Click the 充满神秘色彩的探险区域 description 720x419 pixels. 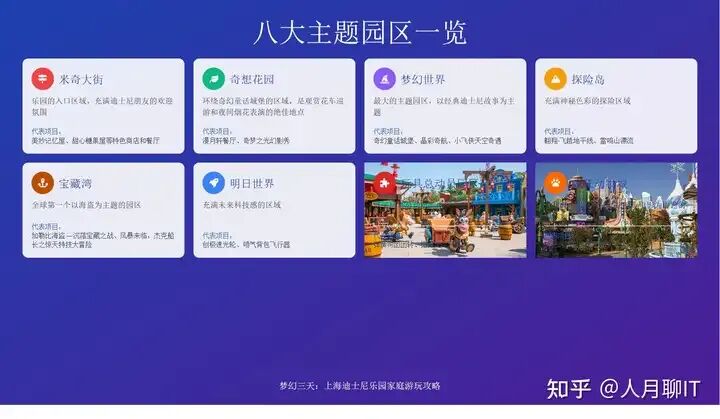click(x=587, y=101)
